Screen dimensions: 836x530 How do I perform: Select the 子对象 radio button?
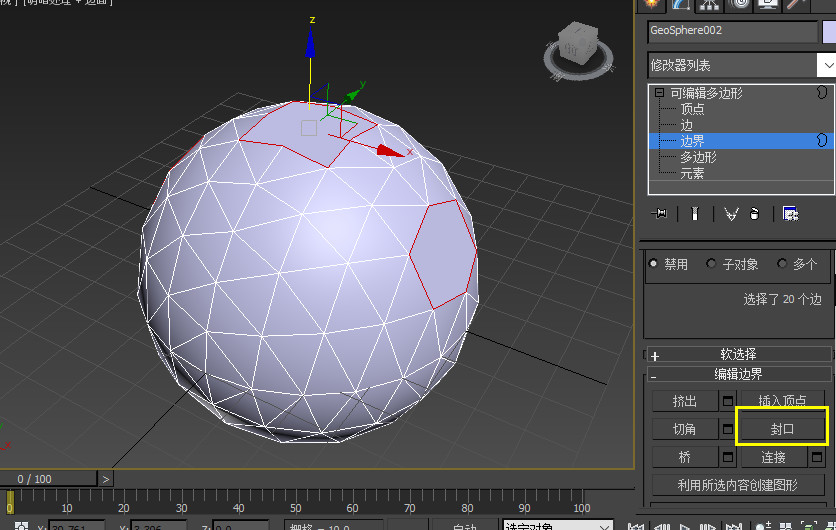click(712, 264)
